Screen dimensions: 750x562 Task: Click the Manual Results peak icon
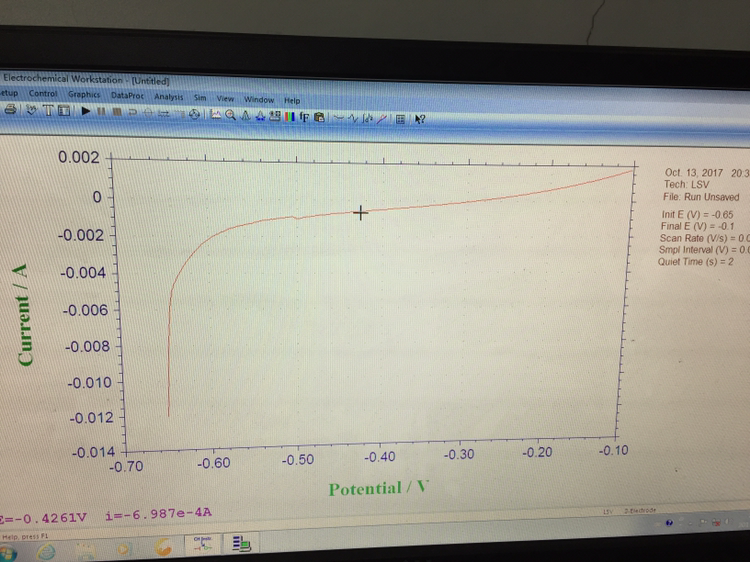(245, 116)
